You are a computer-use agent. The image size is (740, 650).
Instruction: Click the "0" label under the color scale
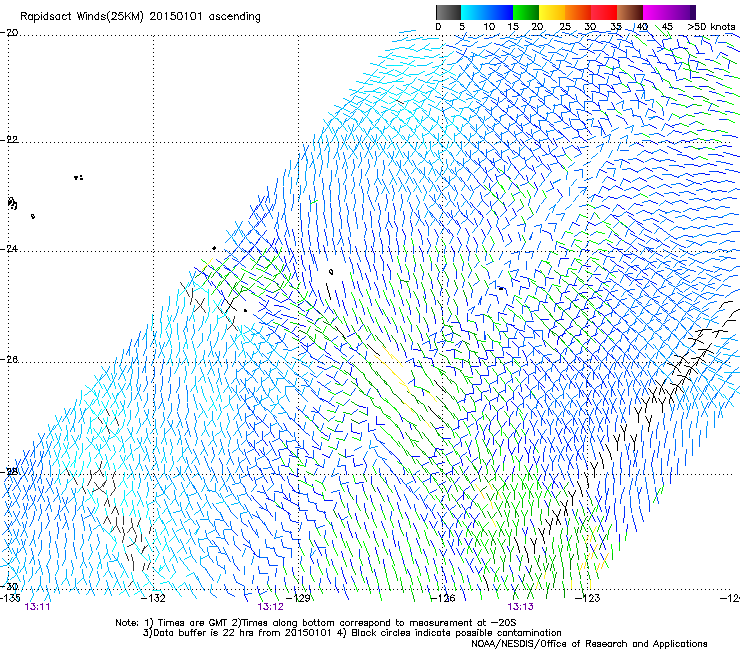[438, 27]
